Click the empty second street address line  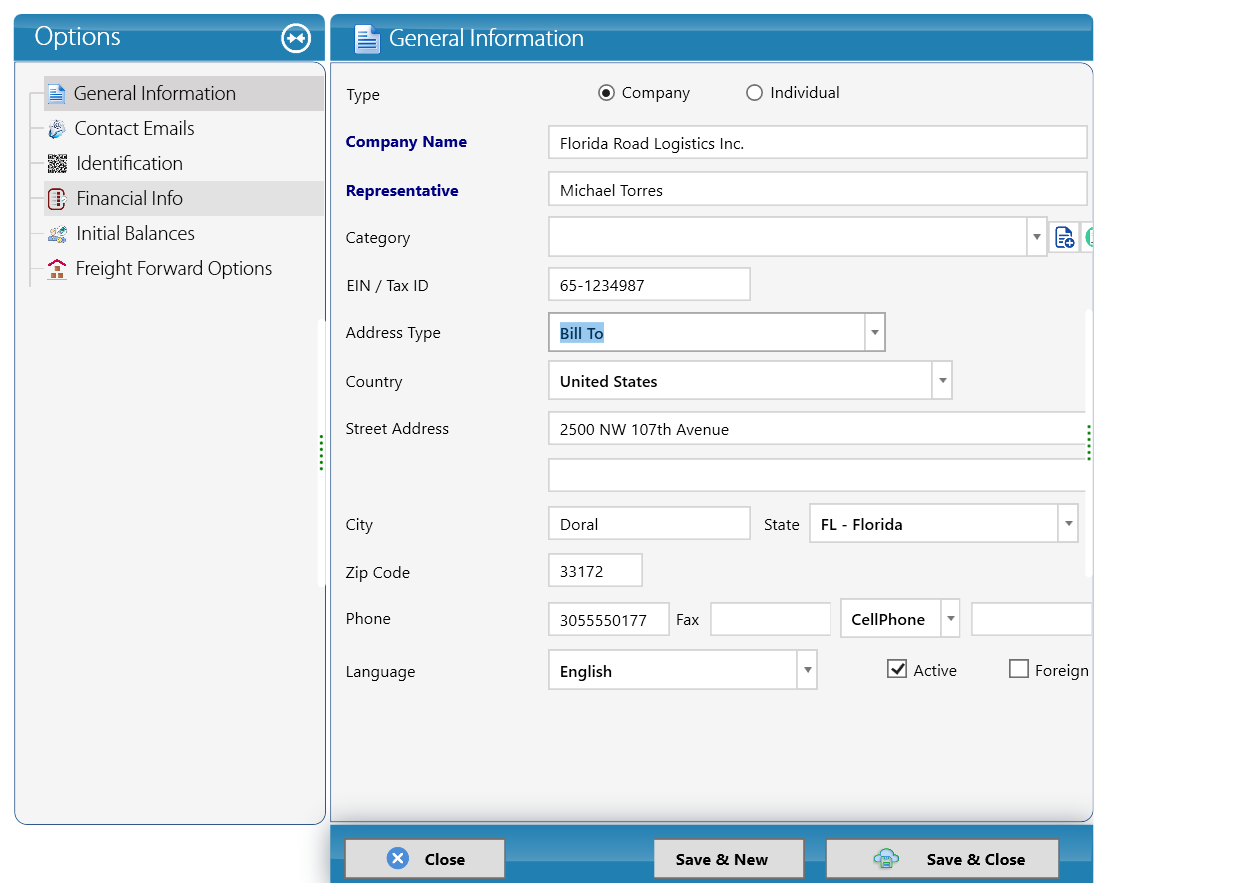coord(818,476)
